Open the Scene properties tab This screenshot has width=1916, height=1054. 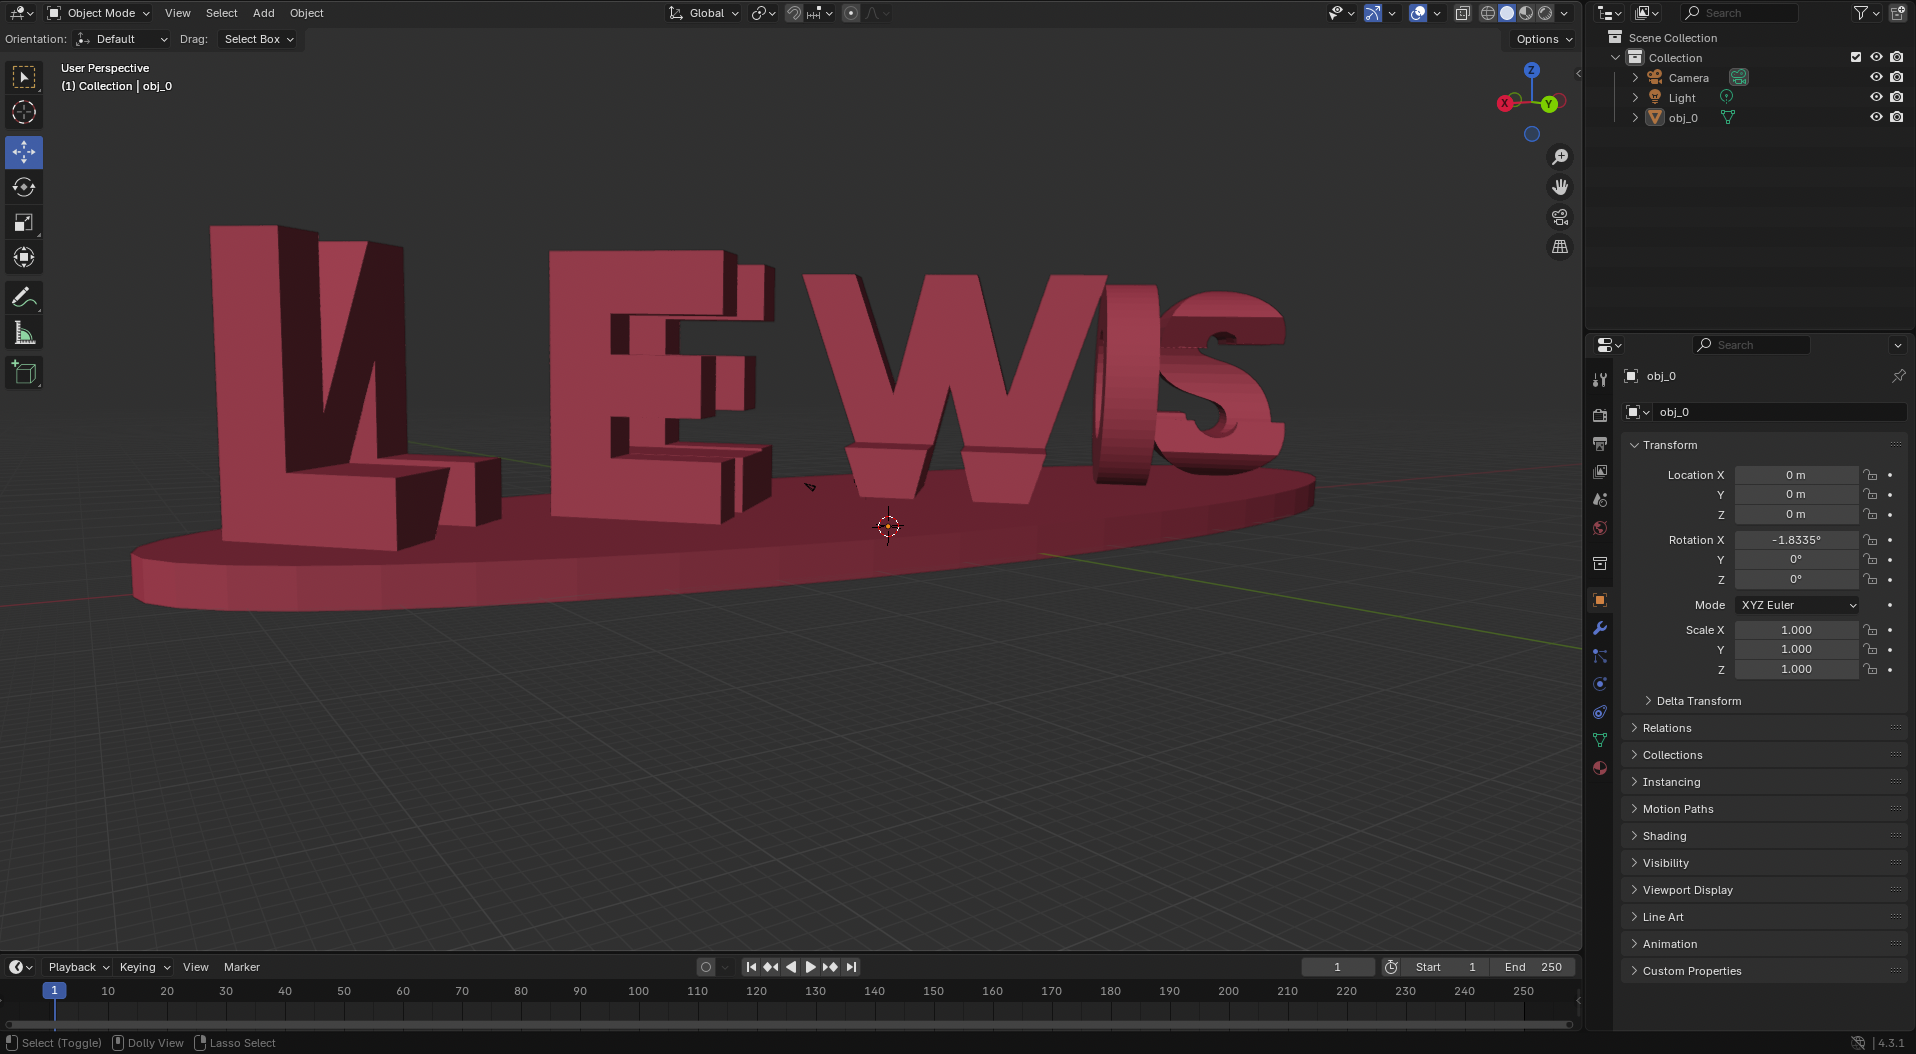coord(1600,499)
